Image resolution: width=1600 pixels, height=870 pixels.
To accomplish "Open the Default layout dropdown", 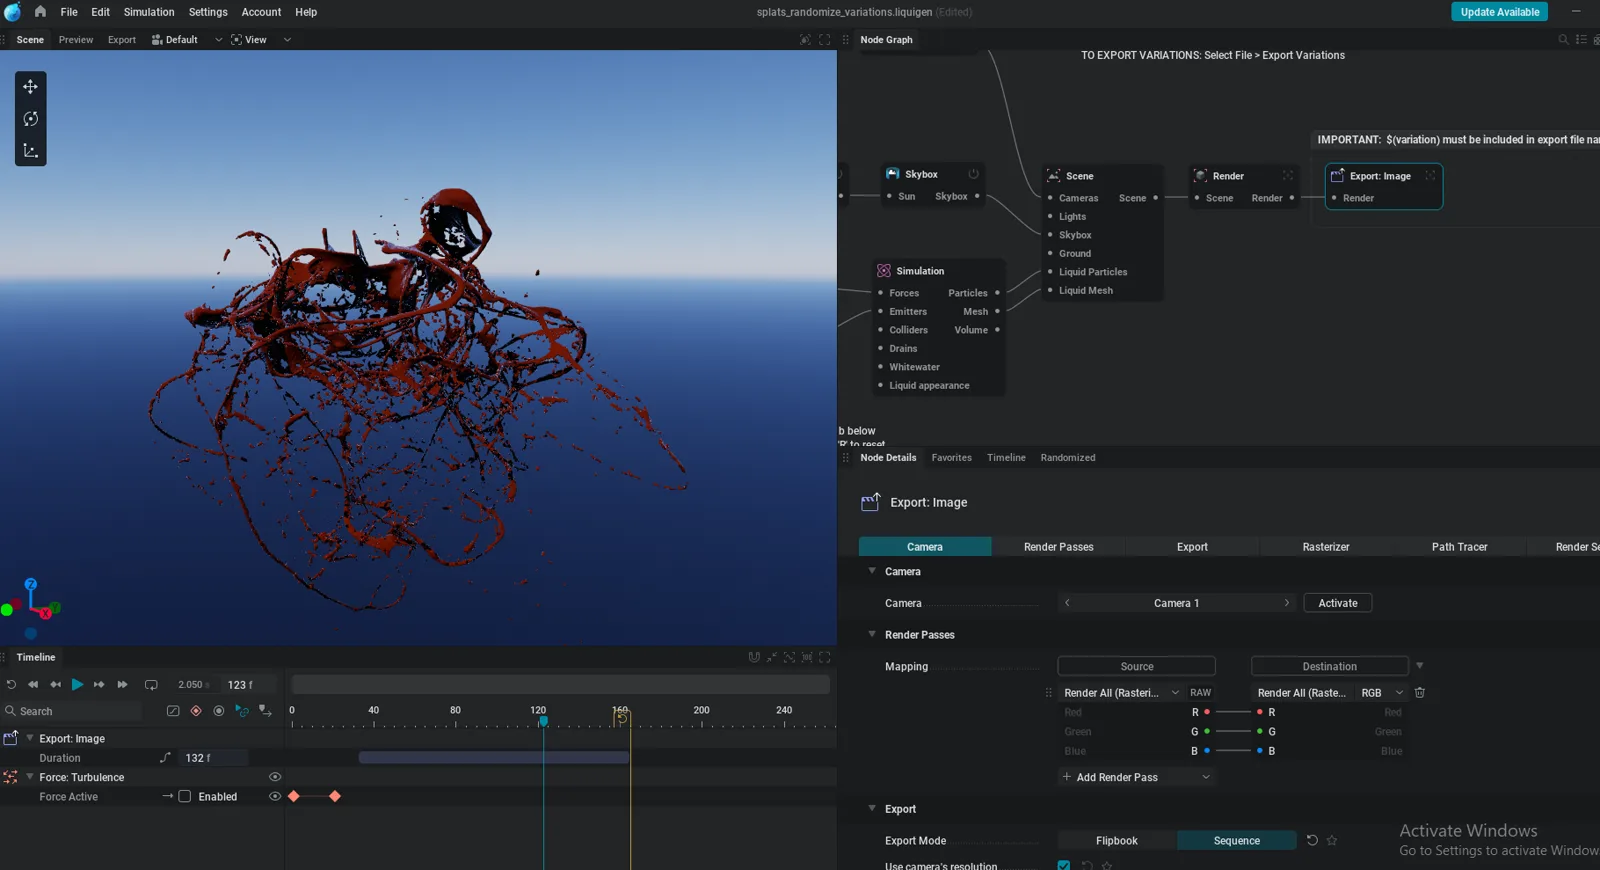I will (187, 40).
